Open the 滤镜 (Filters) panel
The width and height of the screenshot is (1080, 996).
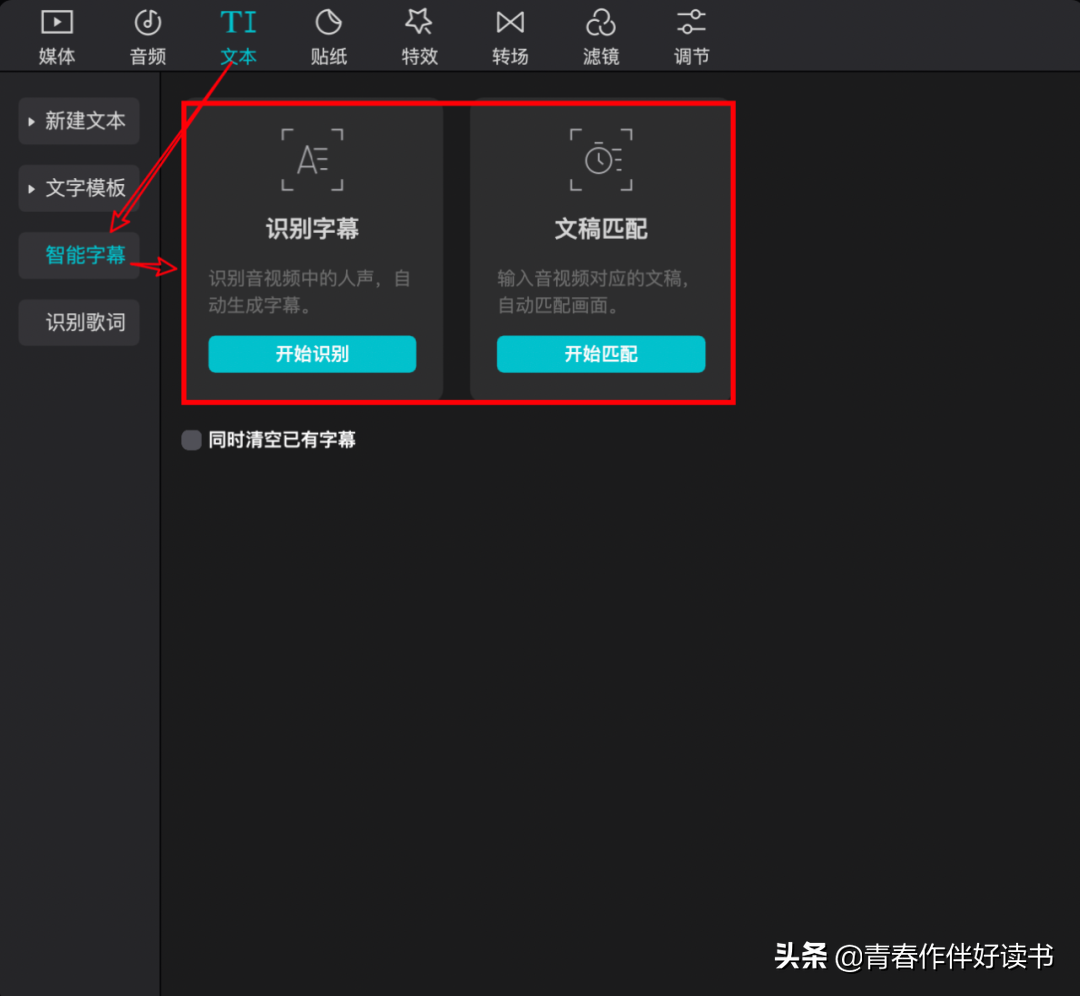pos(600,35)
